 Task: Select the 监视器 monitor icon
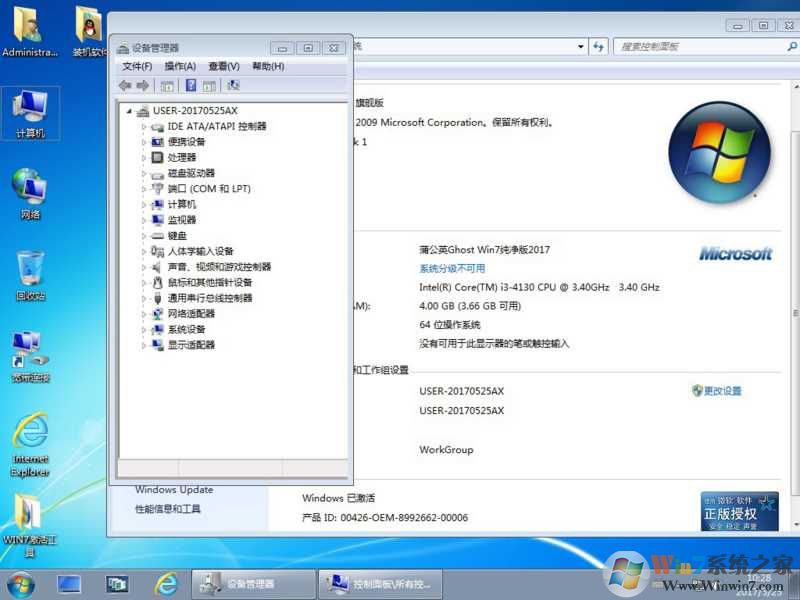tap(158, 220)
